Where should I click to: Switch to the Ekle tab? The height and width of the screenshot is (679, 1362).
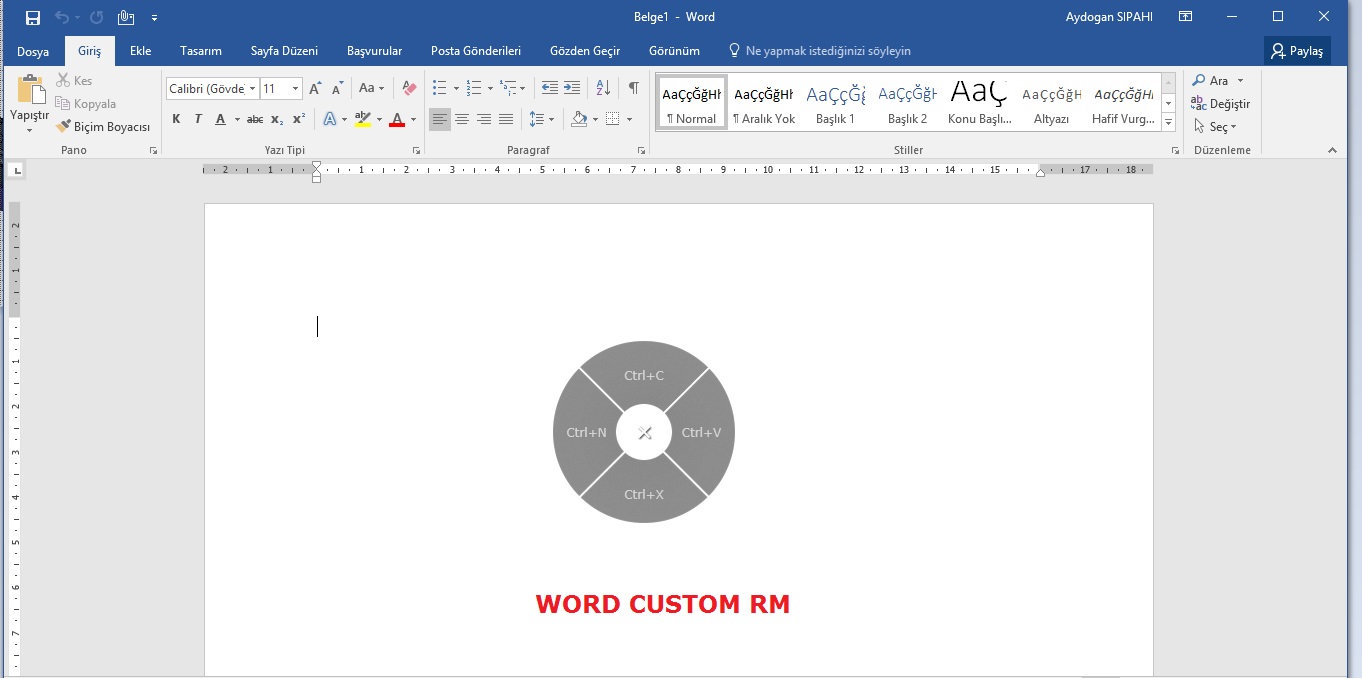click(140, 51)
